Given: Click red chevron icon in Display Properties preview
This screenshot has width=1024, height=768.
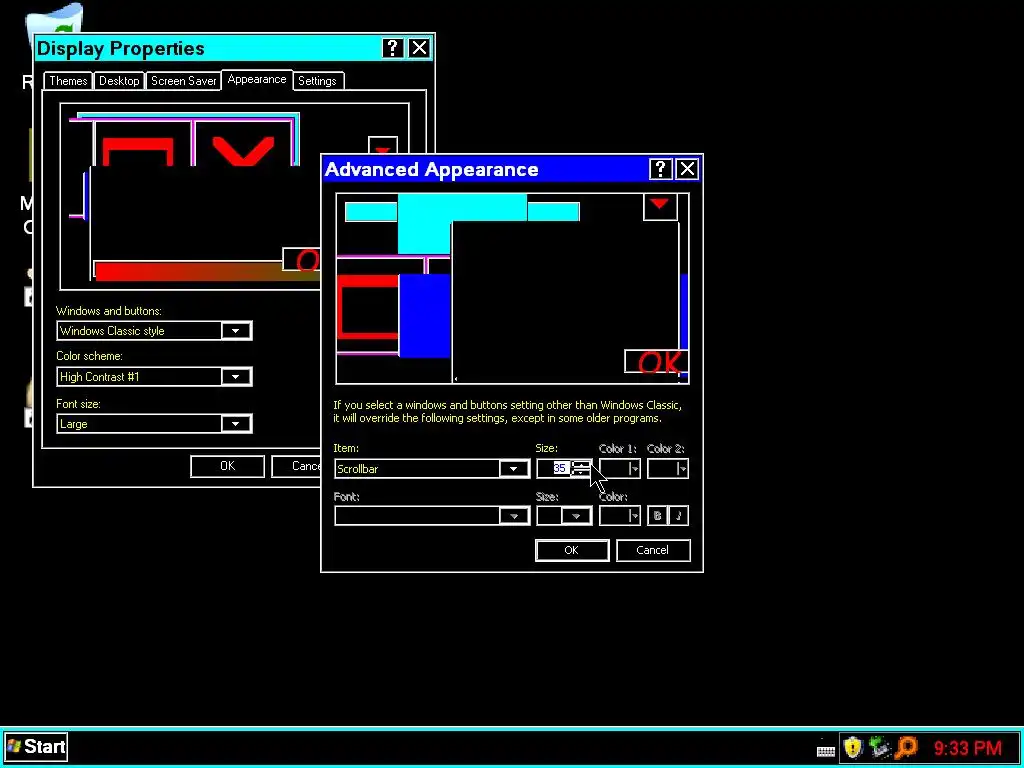Looking at the screenshot, I should 244,150.
